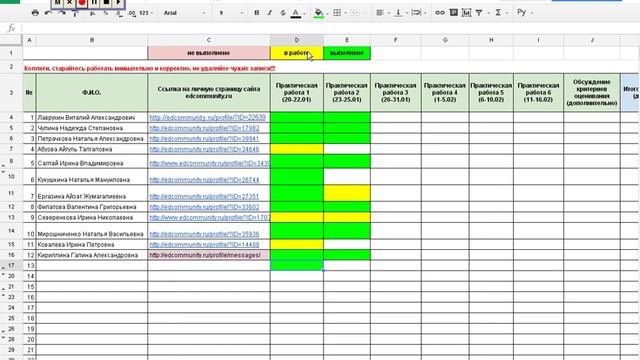Viewport: 640px width, 360px height.
Task: Select column B header
Action: pyautogui.click(x=92, y=40)
